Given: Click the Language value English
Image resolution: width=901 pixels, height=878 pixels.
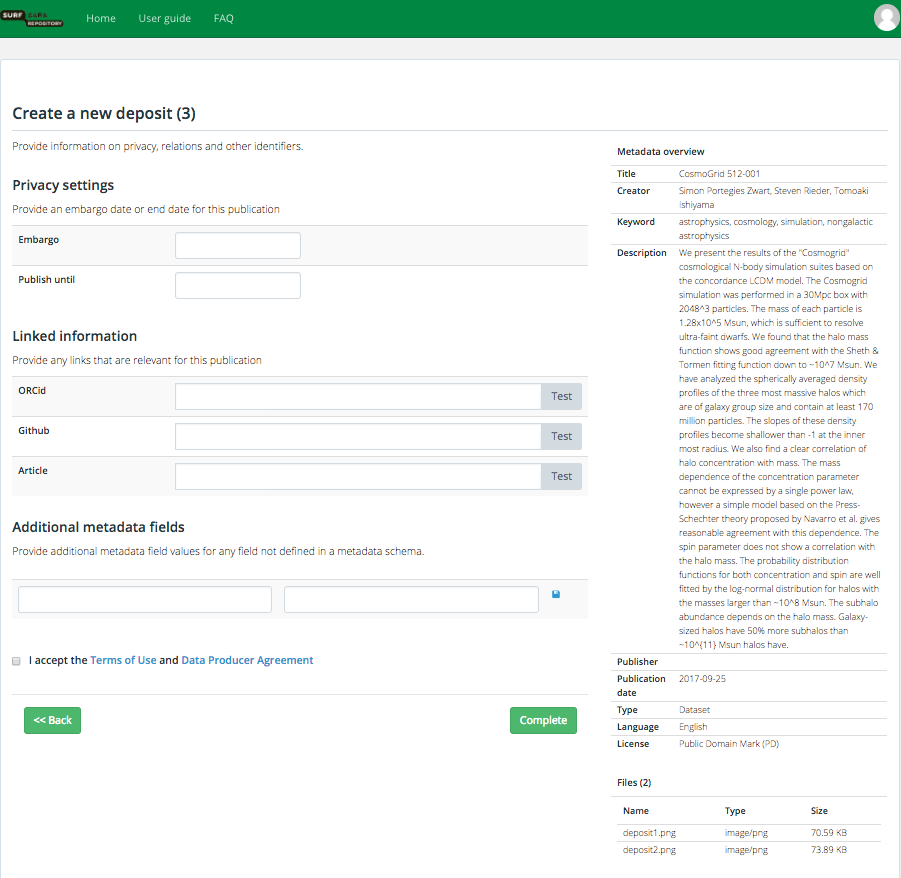Looking at the screenshot, I should tap(693, 727).
